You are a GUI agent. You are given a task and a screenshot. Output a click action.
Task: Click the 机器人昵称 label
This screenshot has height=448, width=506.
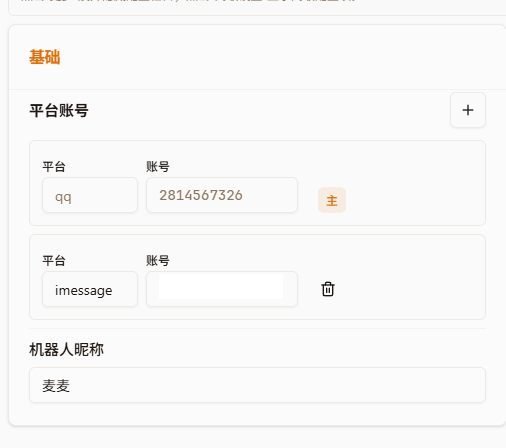tap(66, 350)
